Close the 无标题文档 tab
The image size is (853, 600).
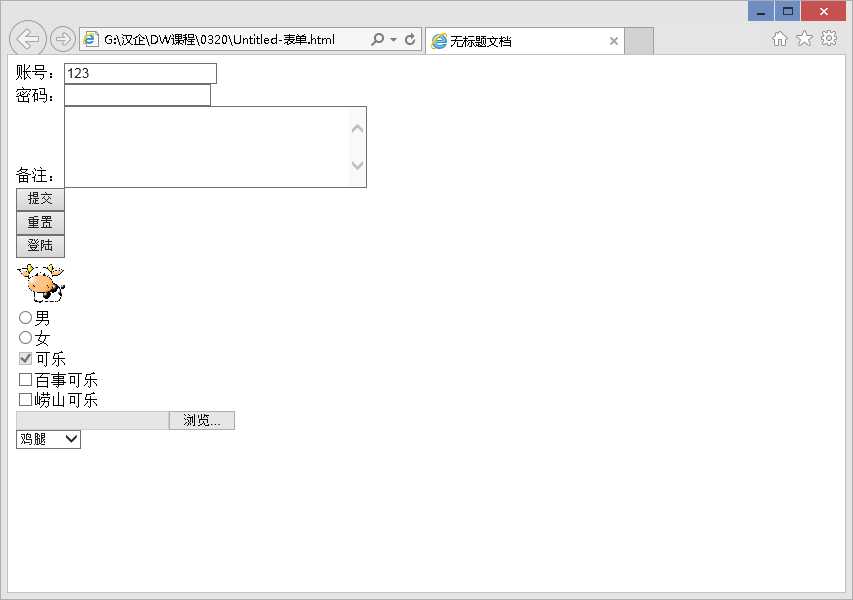pyautogui.click(x=614, y=41)
